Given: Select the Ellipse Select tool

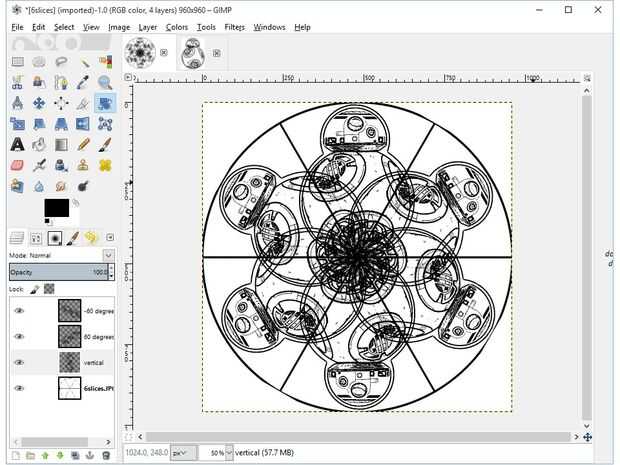Looking at the screenshot, I should (39, 62).
